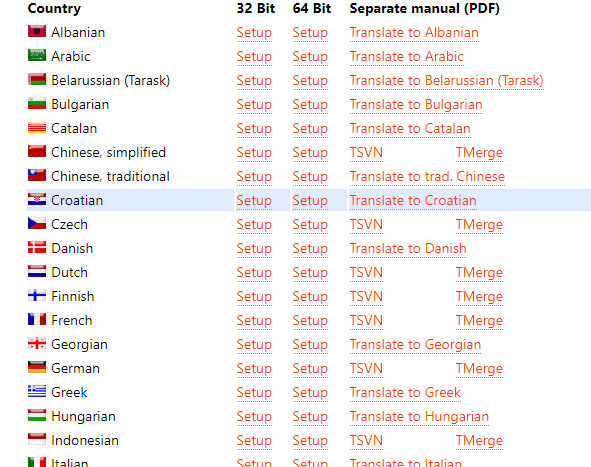Open Translate to Arabic link
591x467 pixels.
(x=407, y=57)
